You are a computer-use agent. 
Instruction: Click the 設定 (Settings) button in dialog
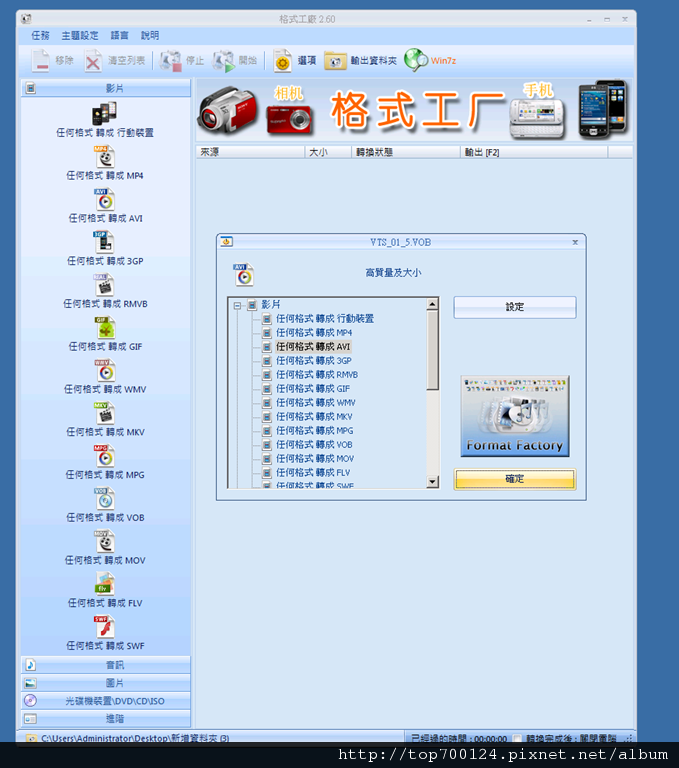[x=515, y=307]
